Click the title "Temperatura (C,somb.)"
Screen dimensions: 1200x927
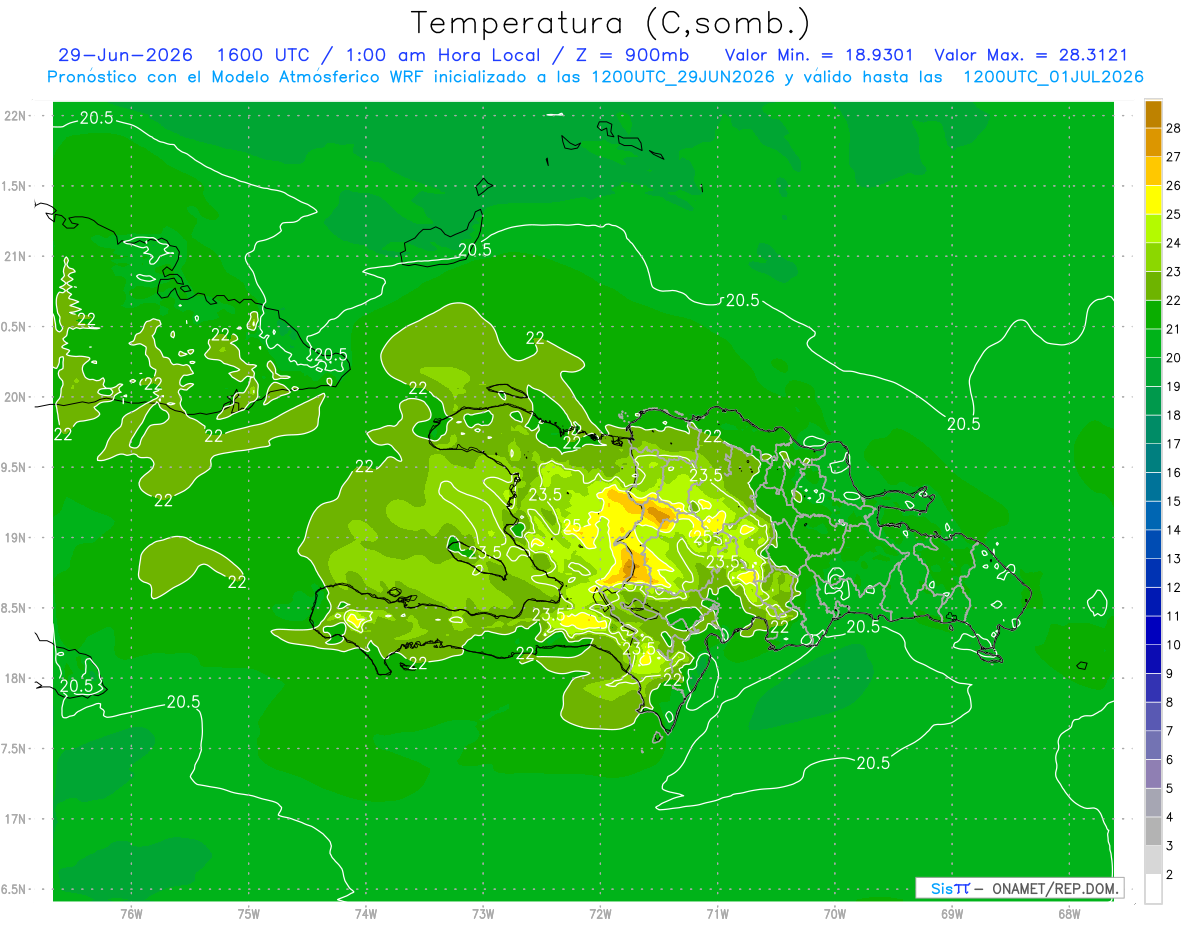[610, 22]
